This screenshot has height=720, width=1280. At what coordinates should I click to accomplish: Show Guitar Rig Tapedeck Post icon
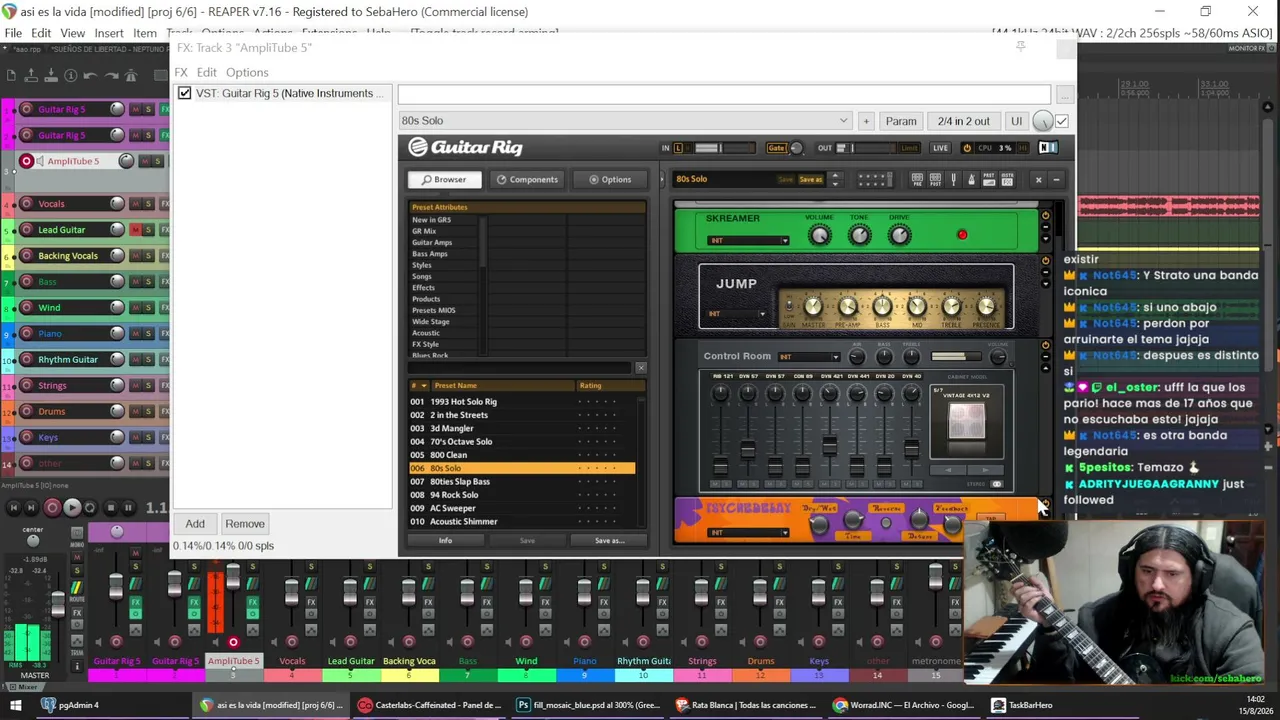(x=935, y=180)
